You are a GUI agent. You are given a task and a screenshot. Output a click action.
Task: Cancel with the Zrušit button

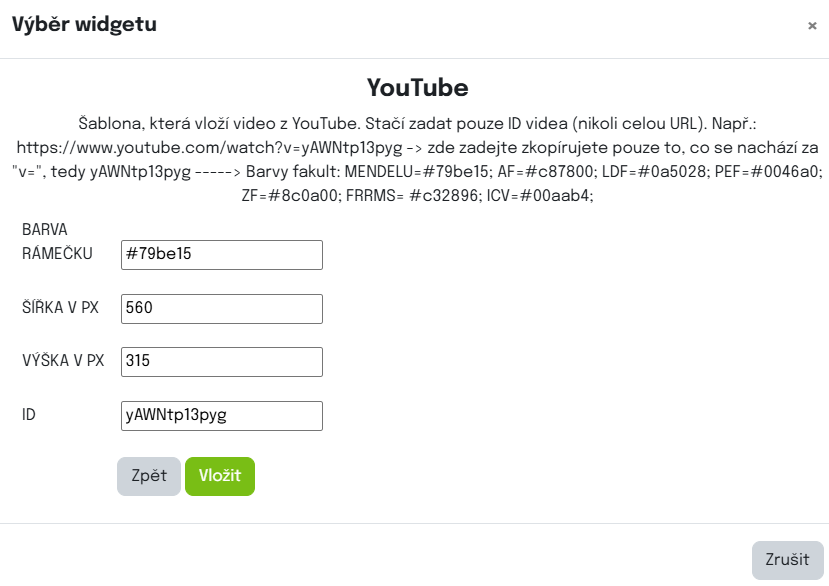787,560
